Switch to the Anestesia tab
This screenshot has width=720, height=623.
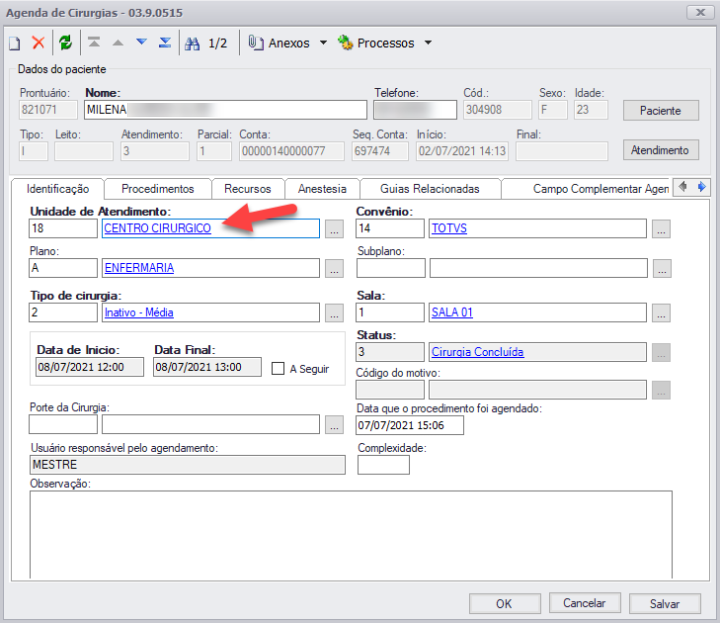pos(322,189)
